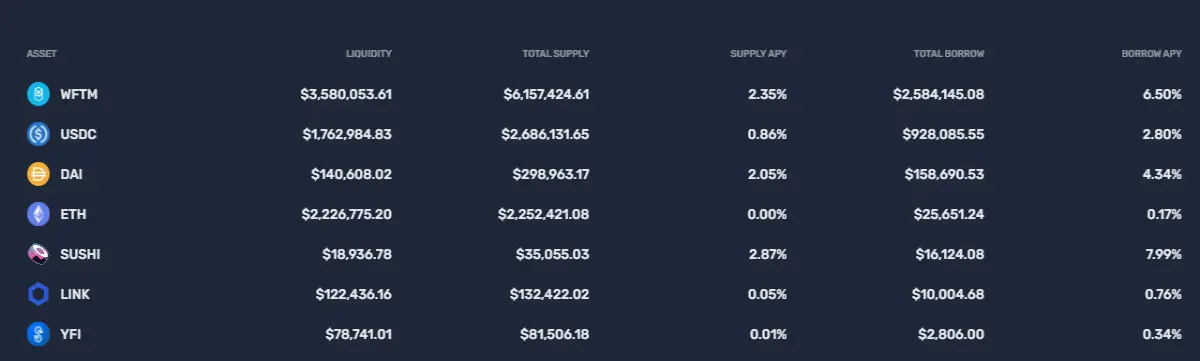Select the YFI token icon

(x=38, y=334)
